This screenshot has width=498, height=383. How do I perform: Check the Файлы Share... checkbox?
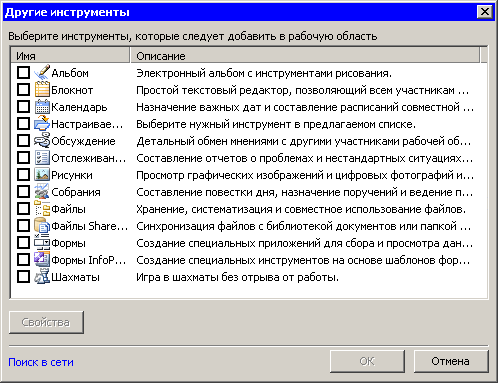coord(23,225)
